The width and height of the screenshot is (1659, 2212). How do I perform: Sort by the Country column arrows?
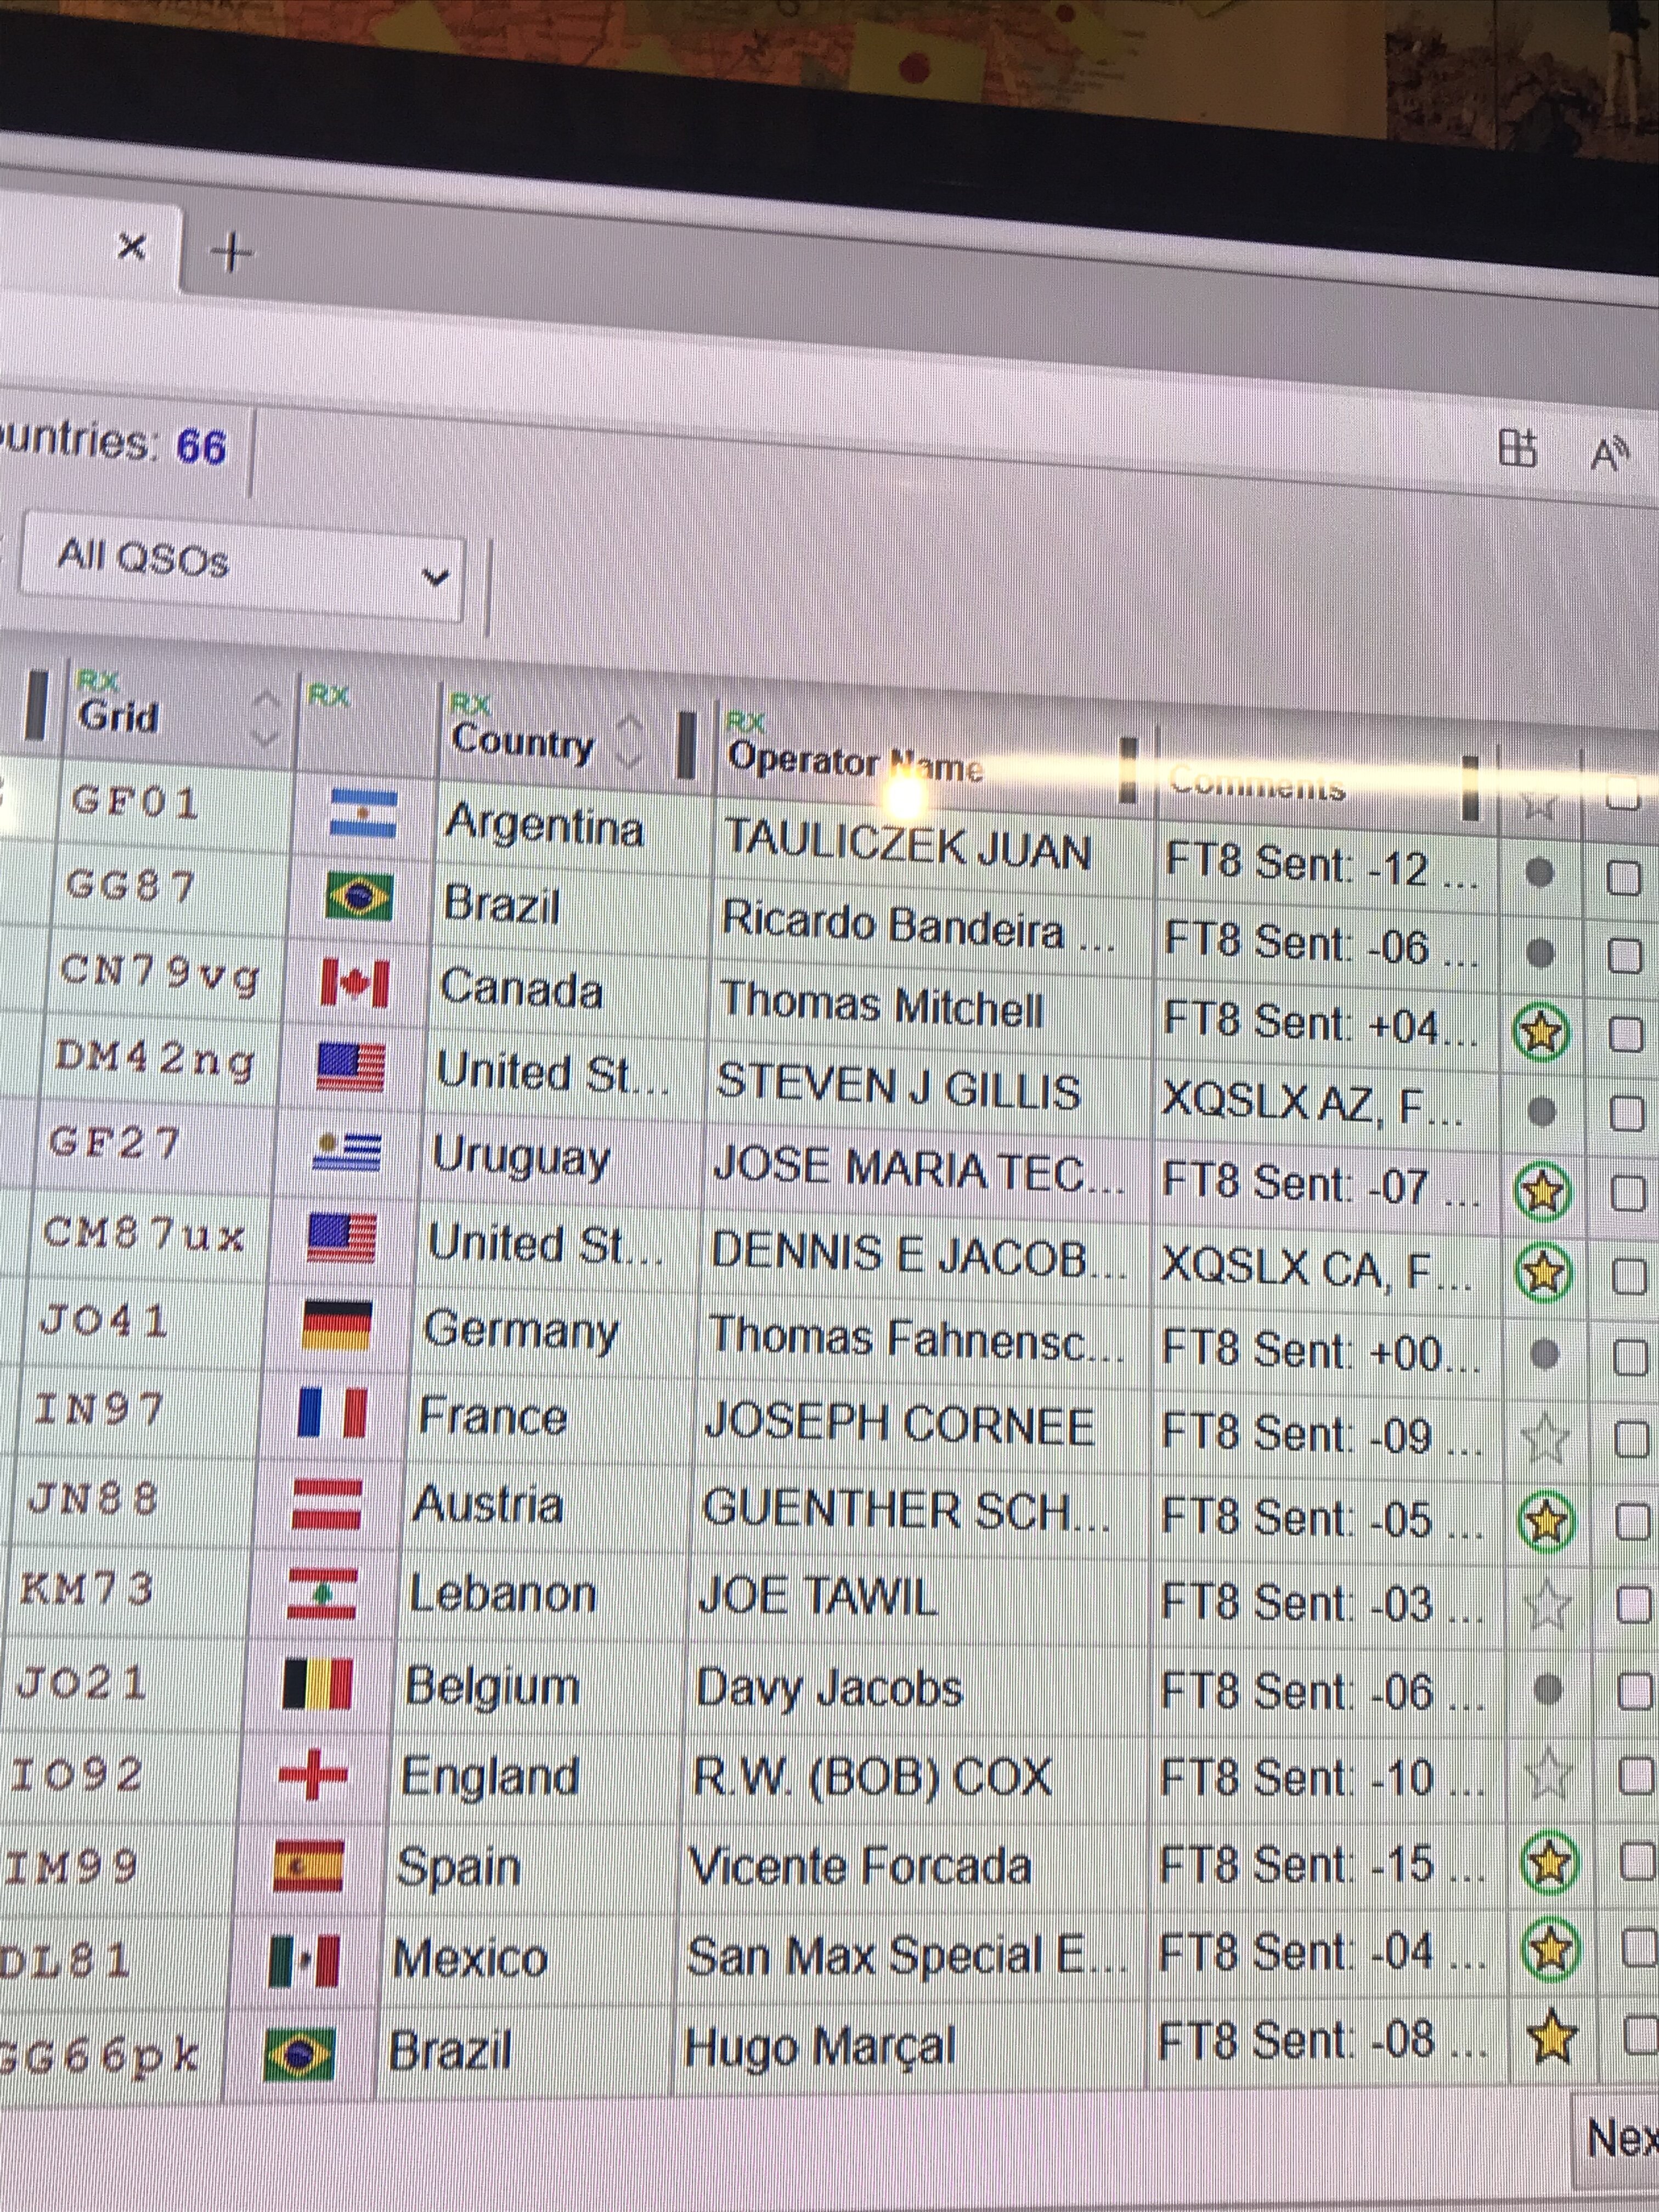(x=629, y=742)
